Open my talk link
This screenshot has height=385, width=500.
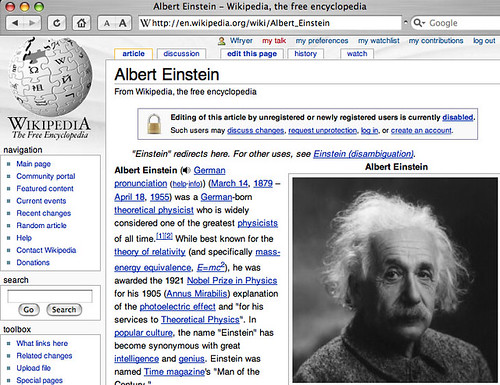[274, 41]
